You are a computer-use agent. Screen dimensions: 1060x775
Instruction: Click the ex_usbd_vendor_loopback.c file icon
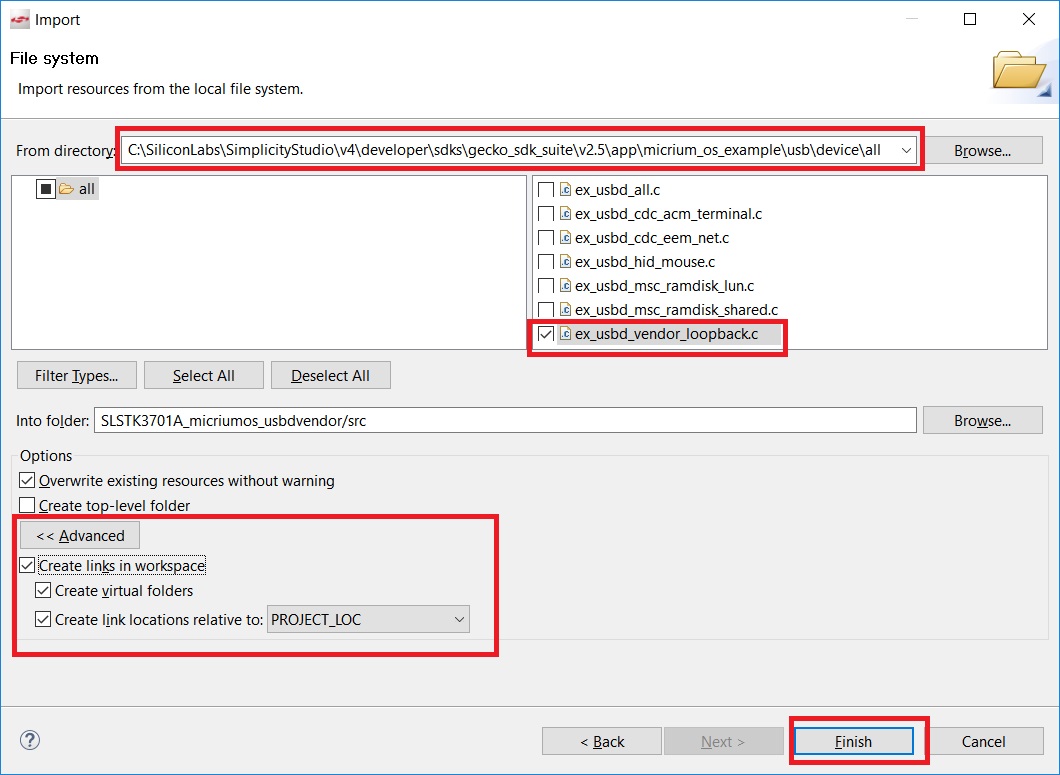pos(565,334)
